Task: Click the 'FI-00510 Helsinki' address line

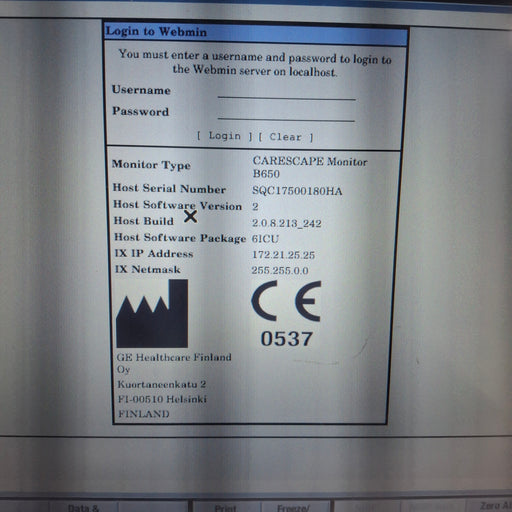Action: (162, 399)
